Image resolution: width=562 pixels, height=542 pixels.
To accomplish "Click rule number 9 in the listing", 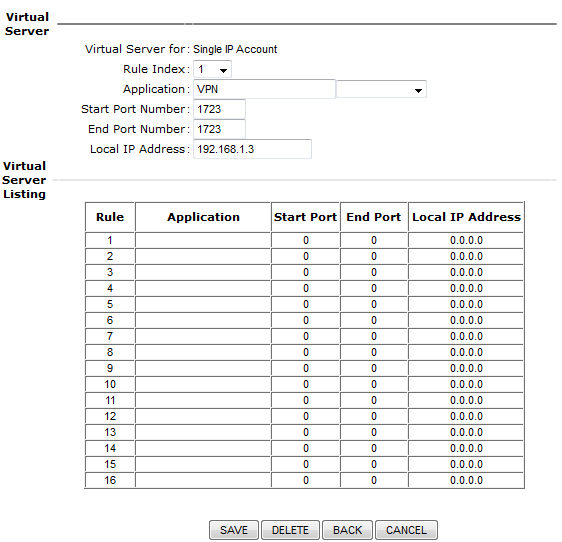I will click(x=110, y=368).
